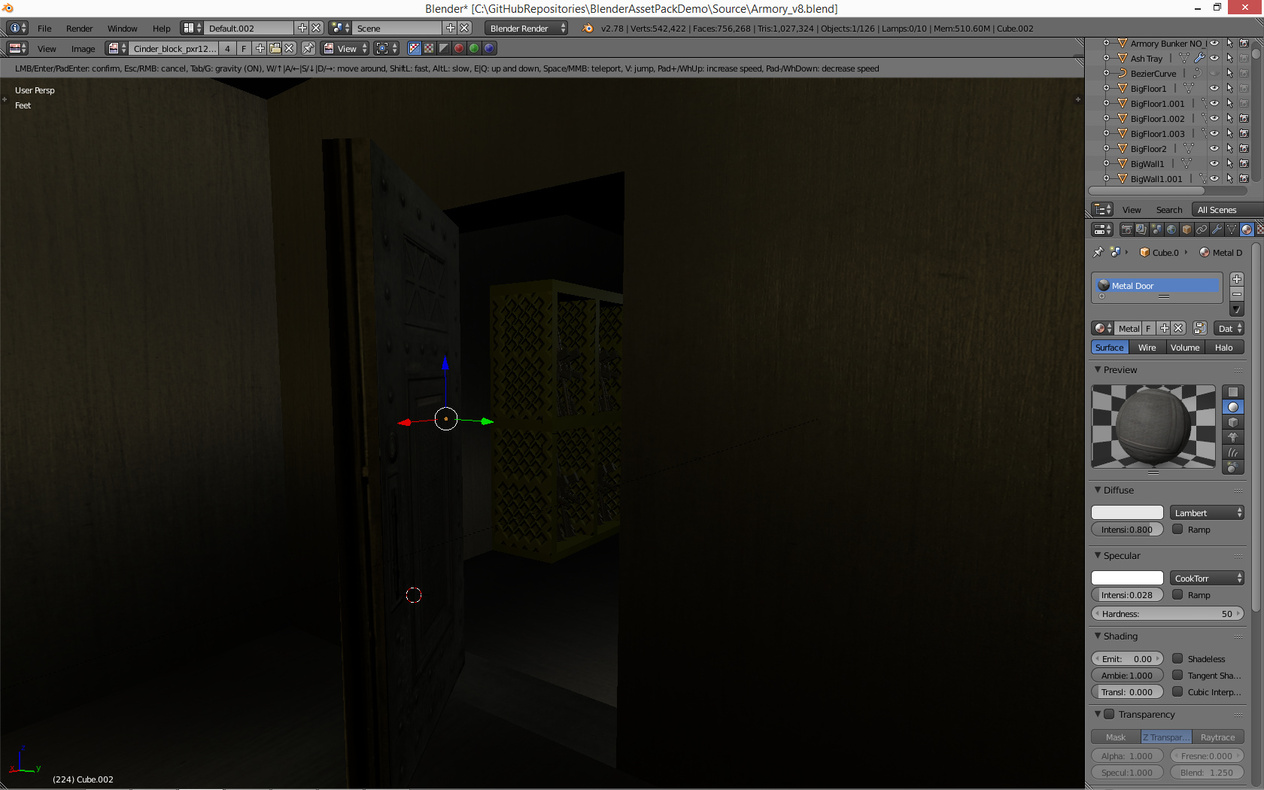
Task: Set preview to monkey type
Action: [x=1233, y=437]
